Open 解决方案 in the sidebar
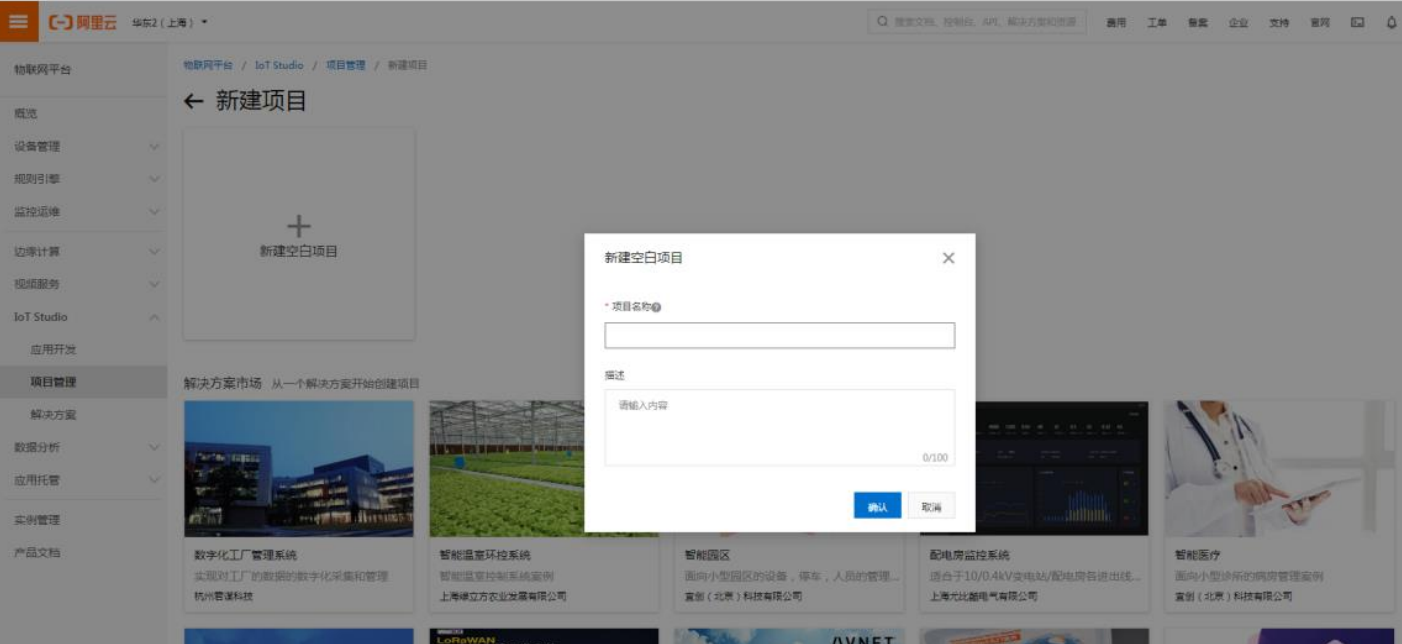Viewport: 1402px width, 644px height. 53,415
